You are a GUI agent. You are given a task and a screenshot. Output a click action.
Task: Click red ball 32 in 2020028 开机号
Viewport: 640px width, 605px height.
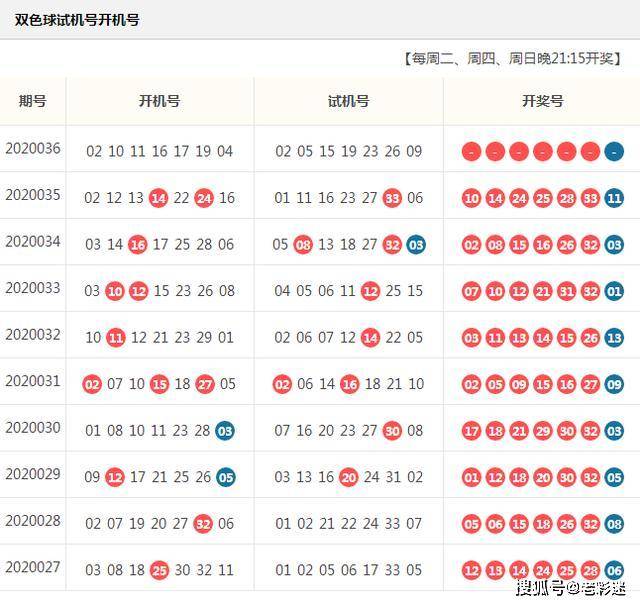tap(203, 524)
